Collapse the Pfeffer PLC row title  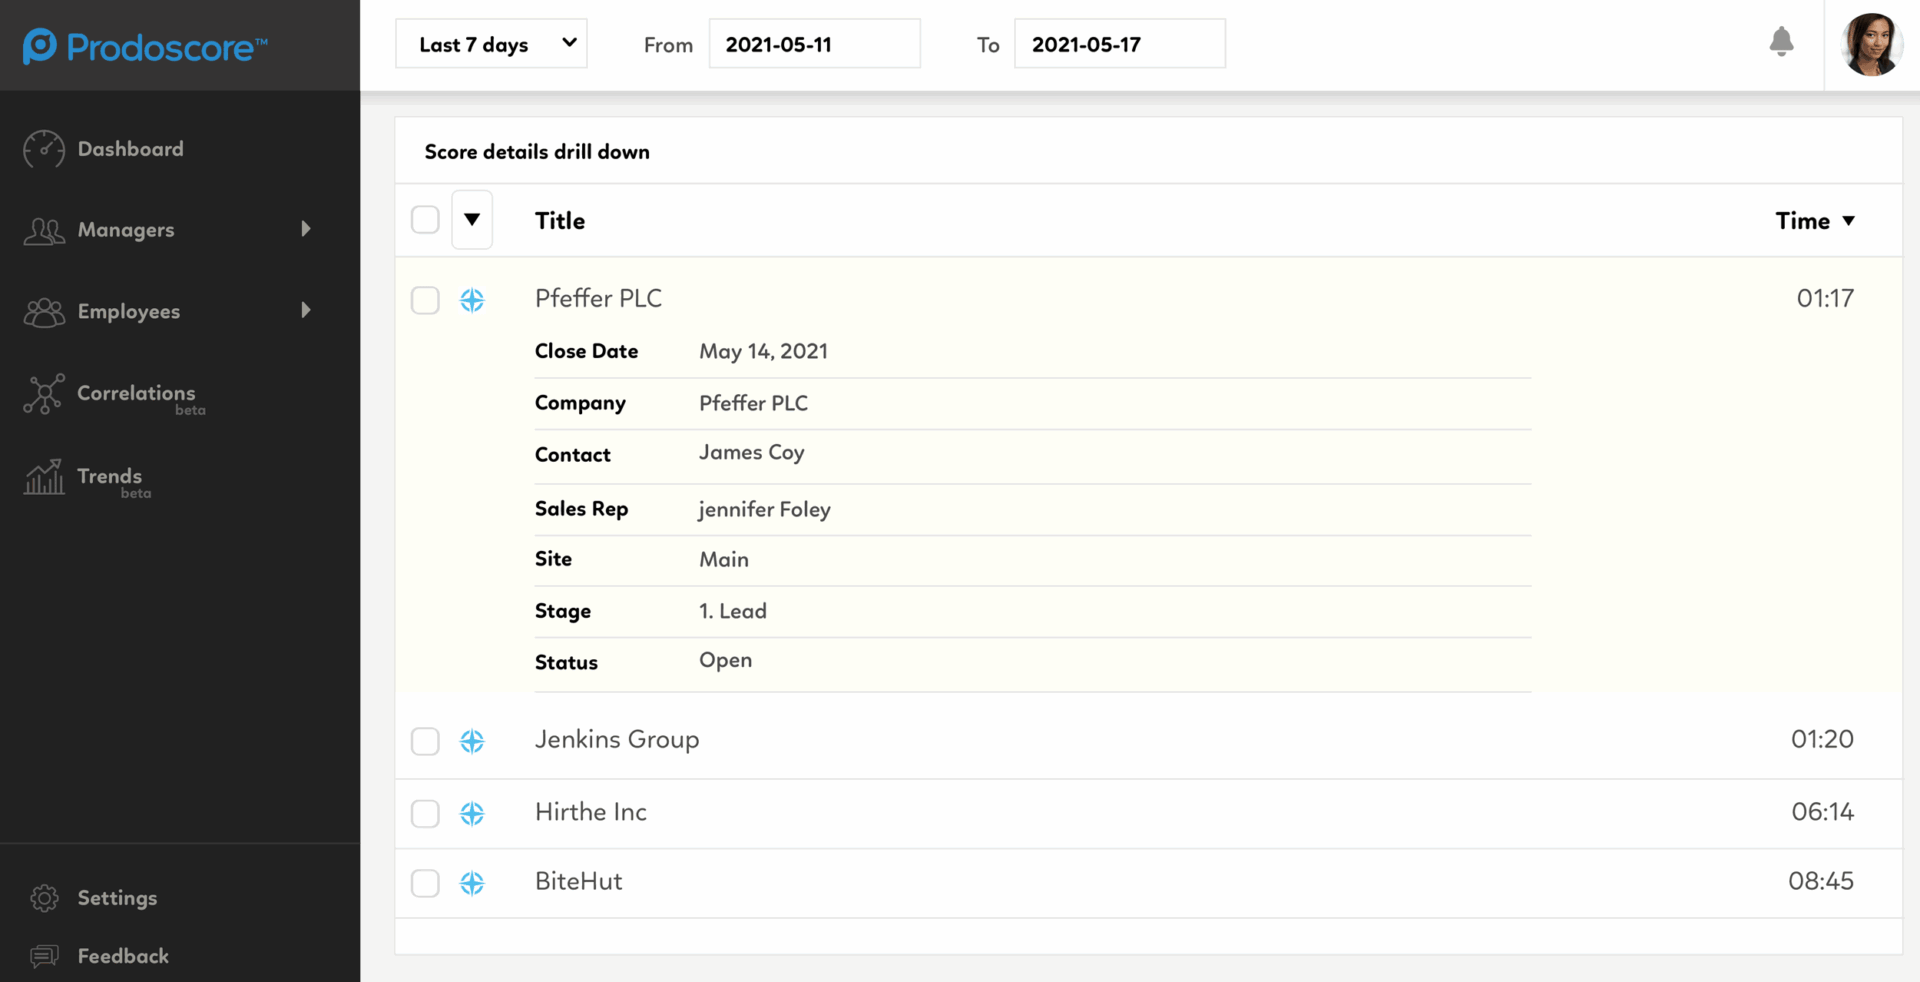click(x=598, y=298)
